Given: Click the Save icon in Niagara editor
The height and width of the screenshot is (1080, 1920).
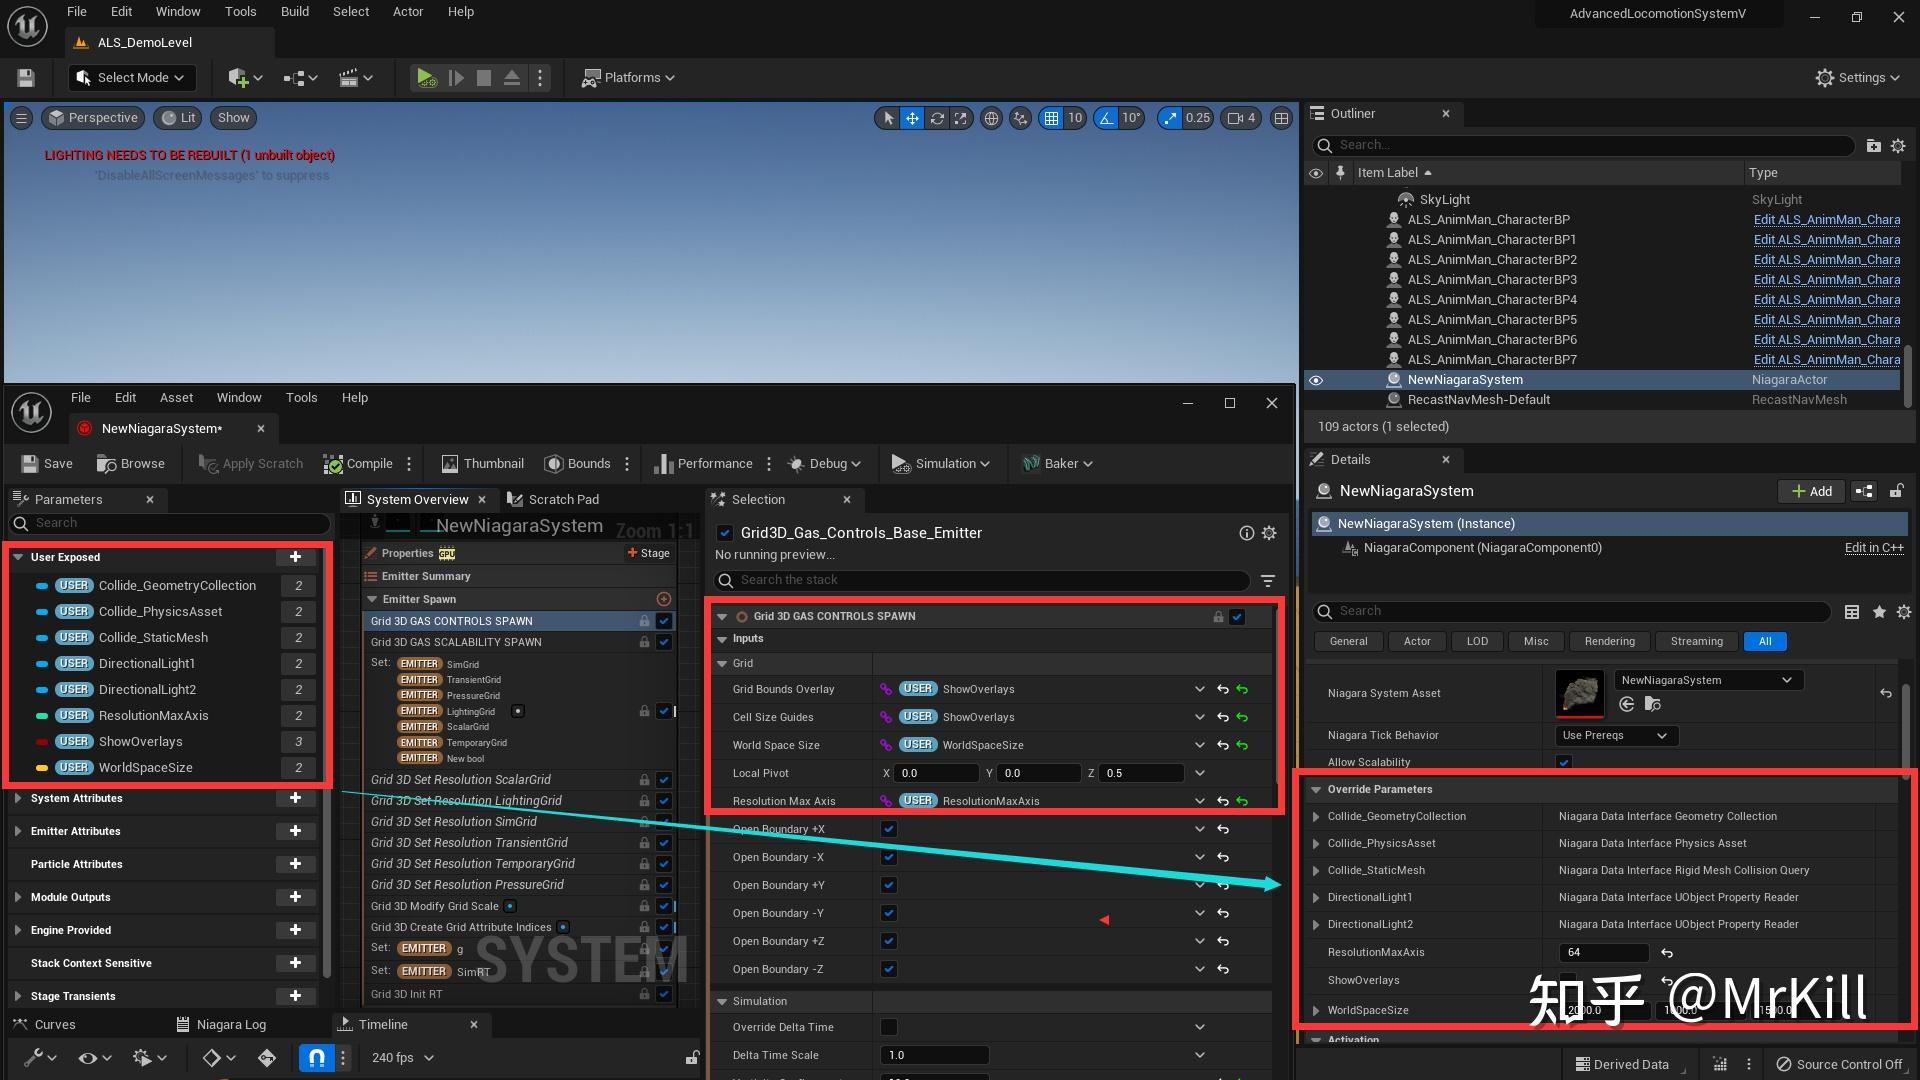Looking at the screenshot, I should point(31,464).
